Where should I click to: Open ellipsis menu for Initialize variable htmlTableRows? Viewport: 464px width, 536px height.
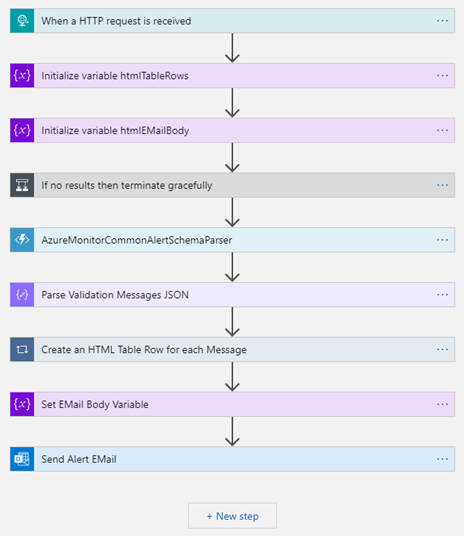(442, 76)
